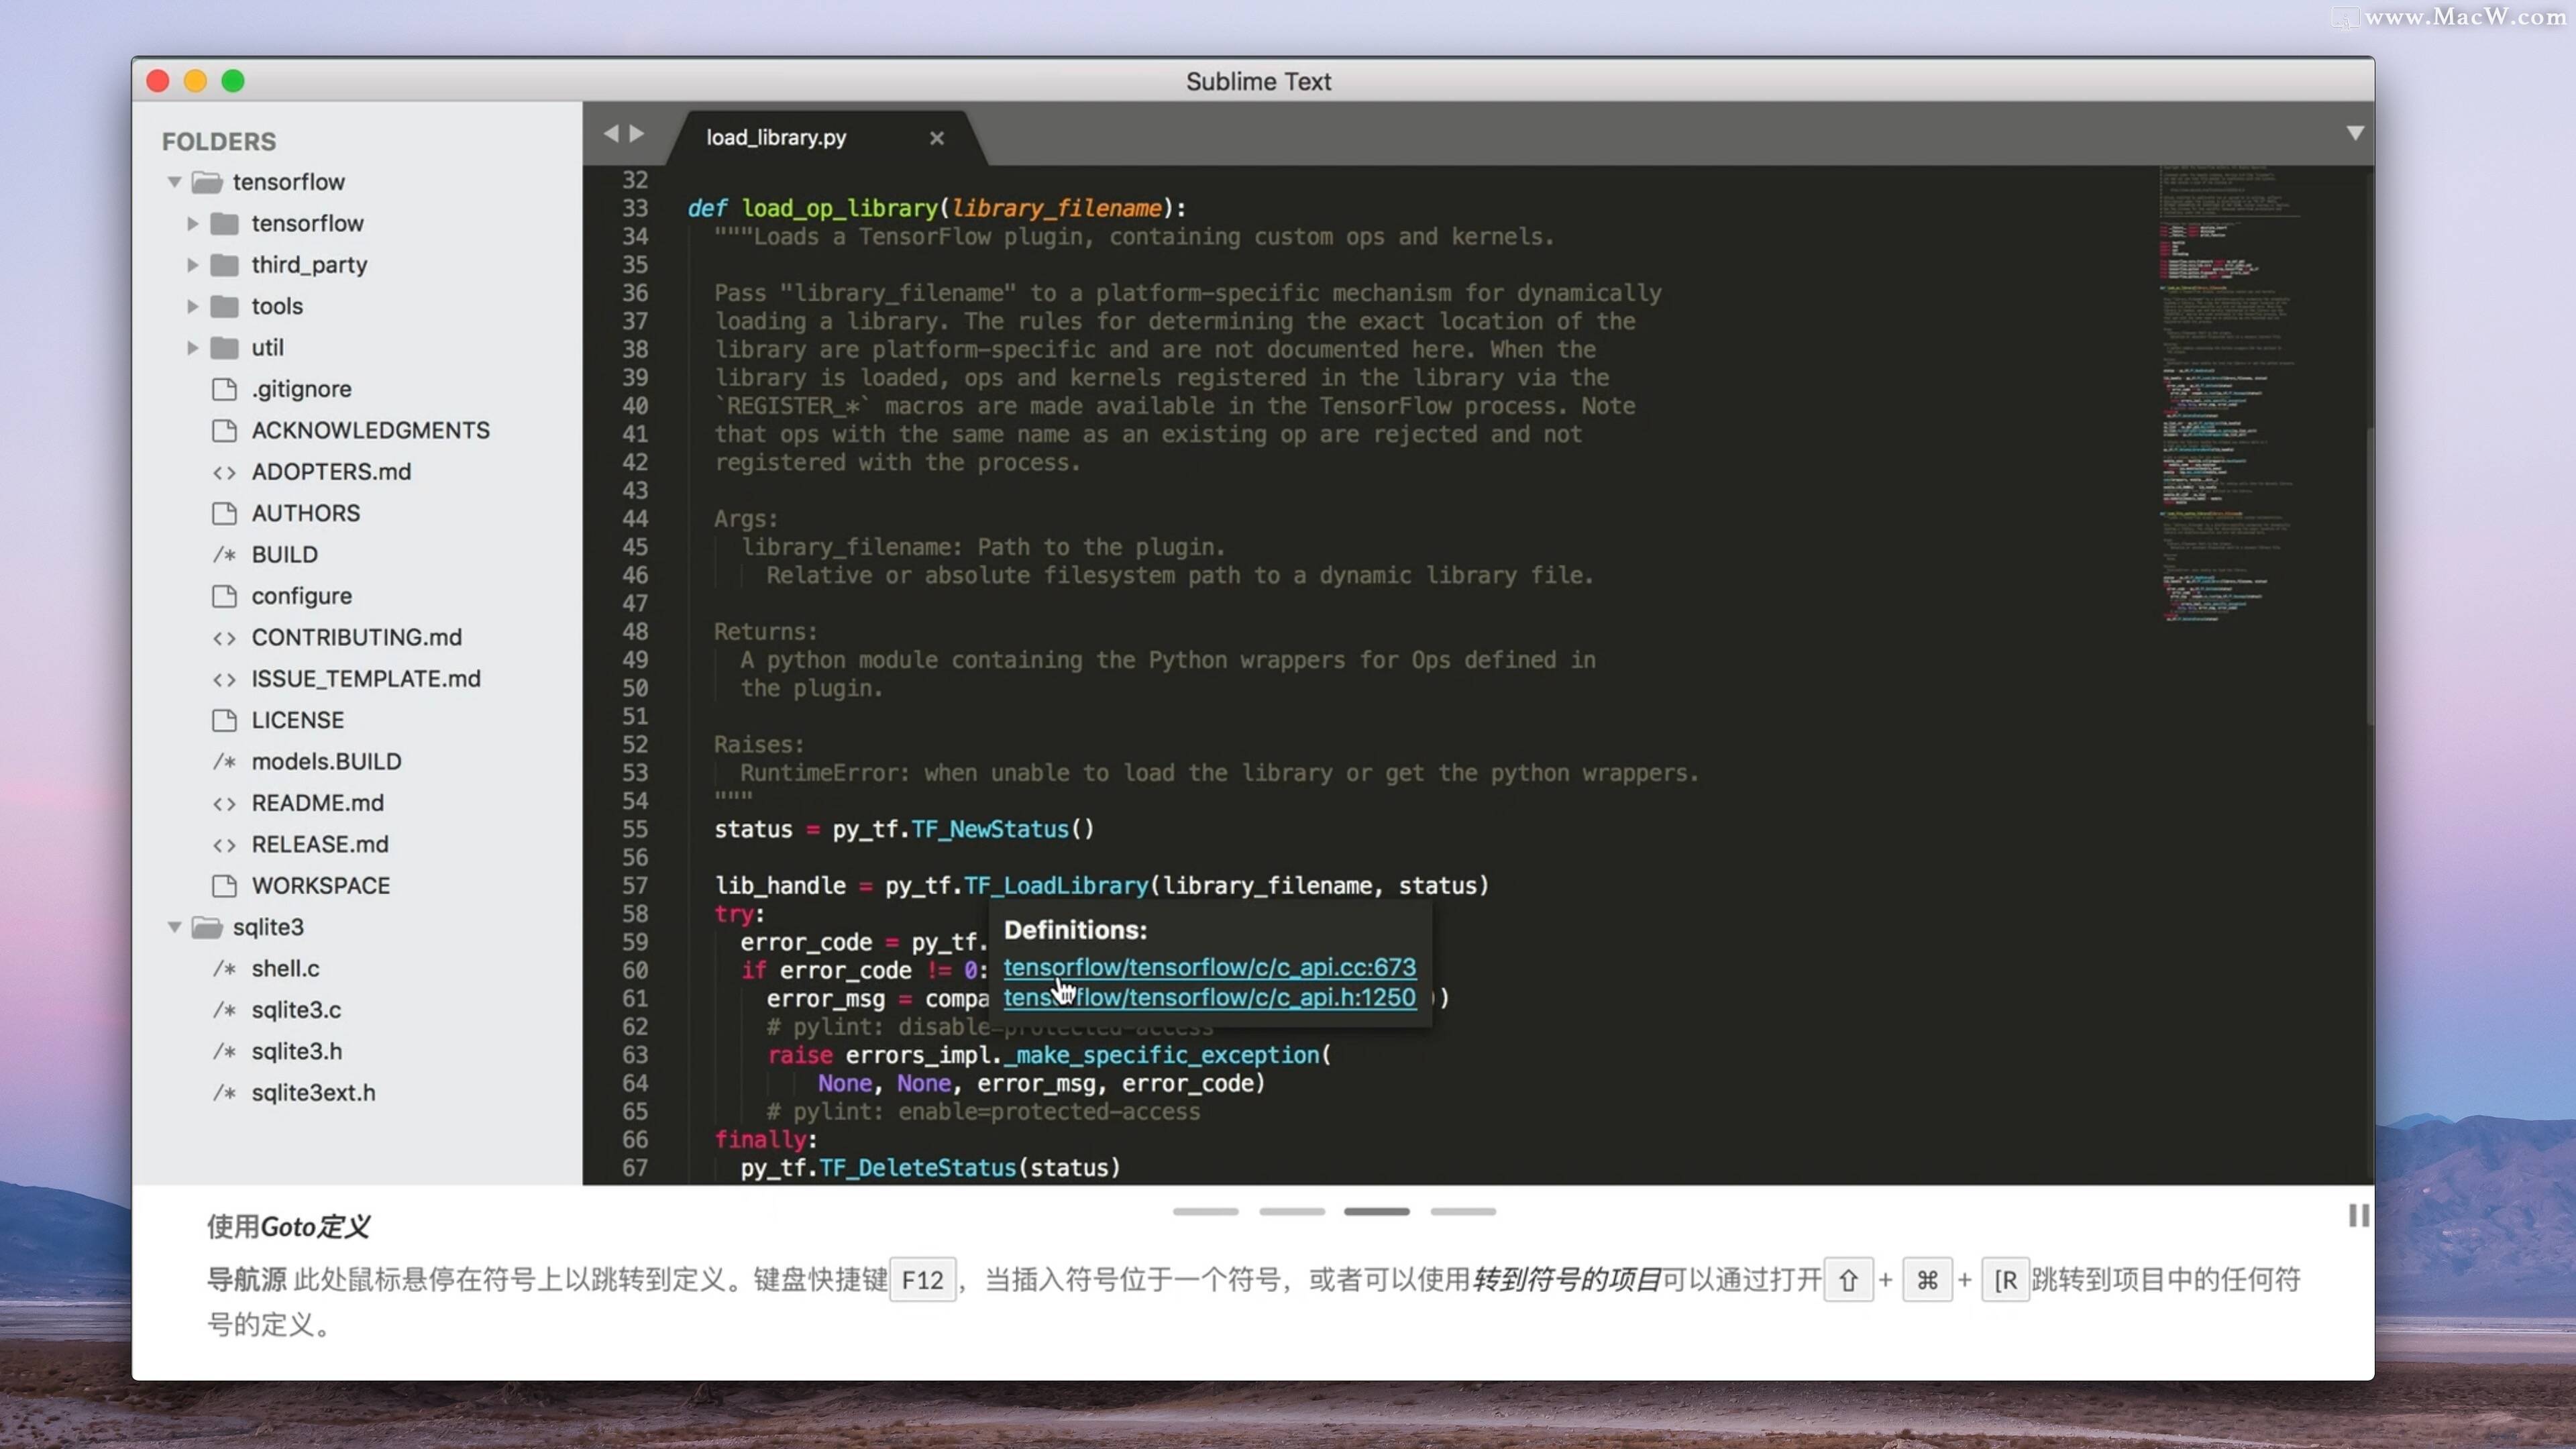Pause the slideshow with pause icon
This screenshot has width=2576, height=1449.
(2358, 1215)
